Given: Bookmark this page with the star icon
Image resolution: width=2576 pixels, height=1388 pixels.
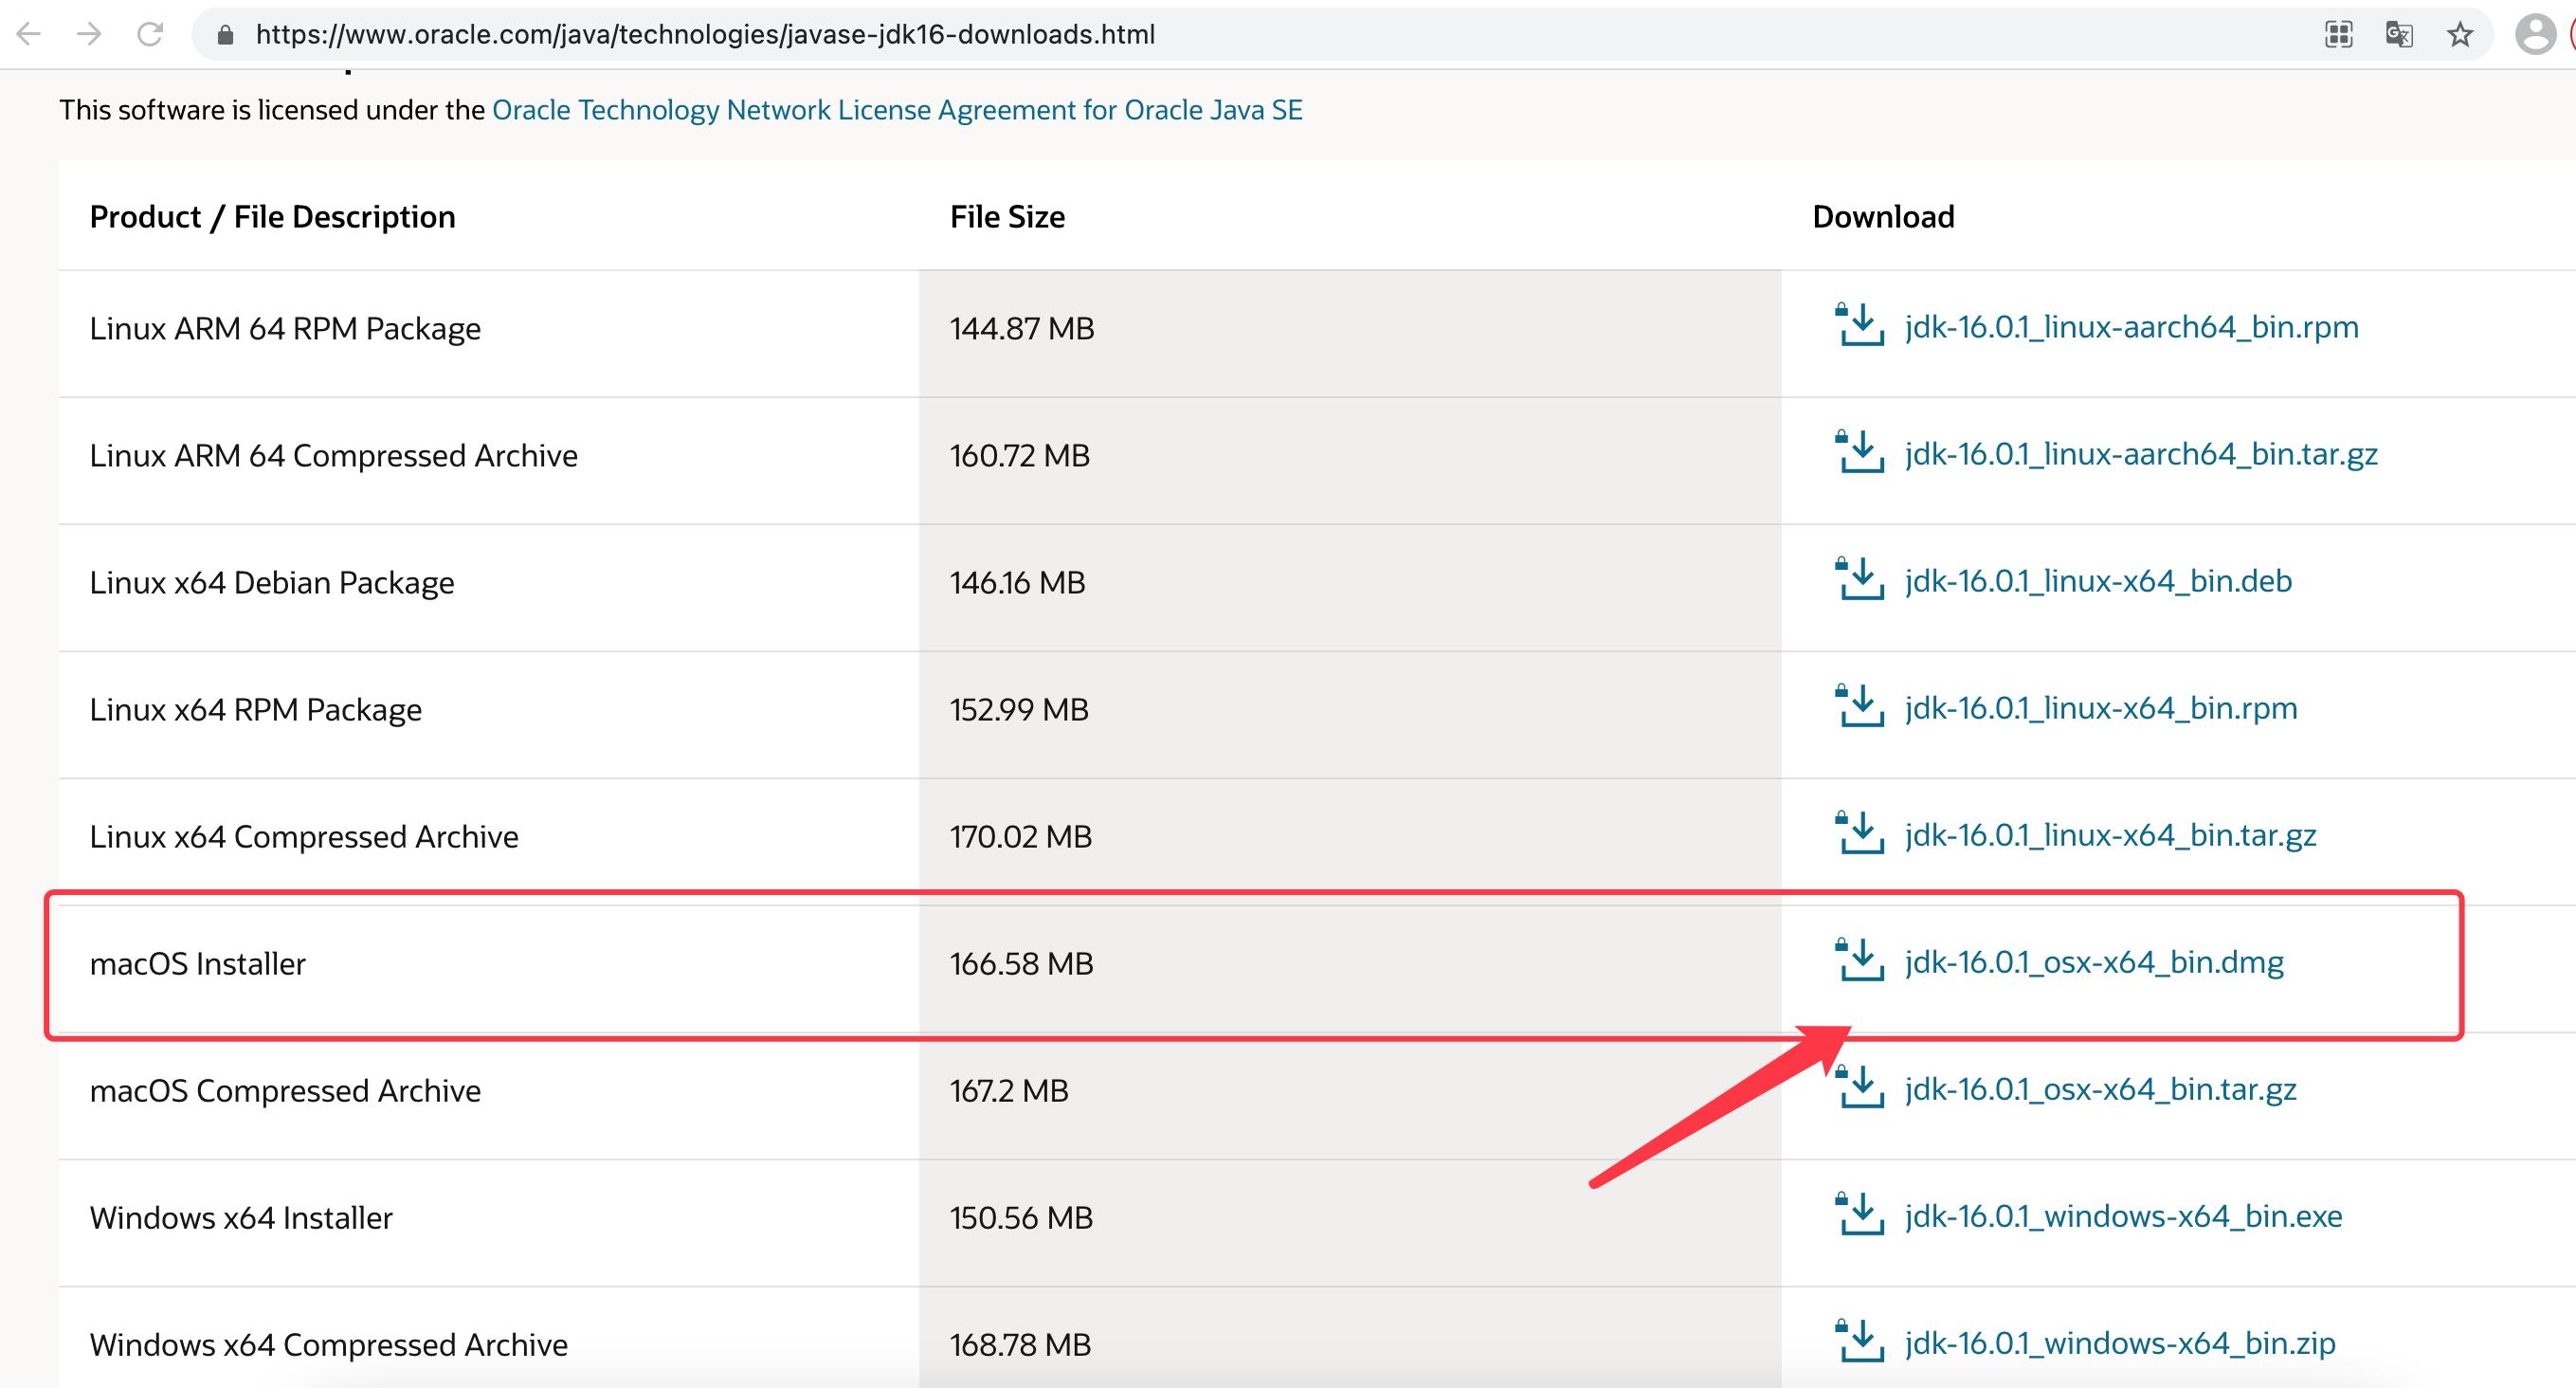Looking at the screenshot, I should pyautogui.click(x=2460, y=35).
